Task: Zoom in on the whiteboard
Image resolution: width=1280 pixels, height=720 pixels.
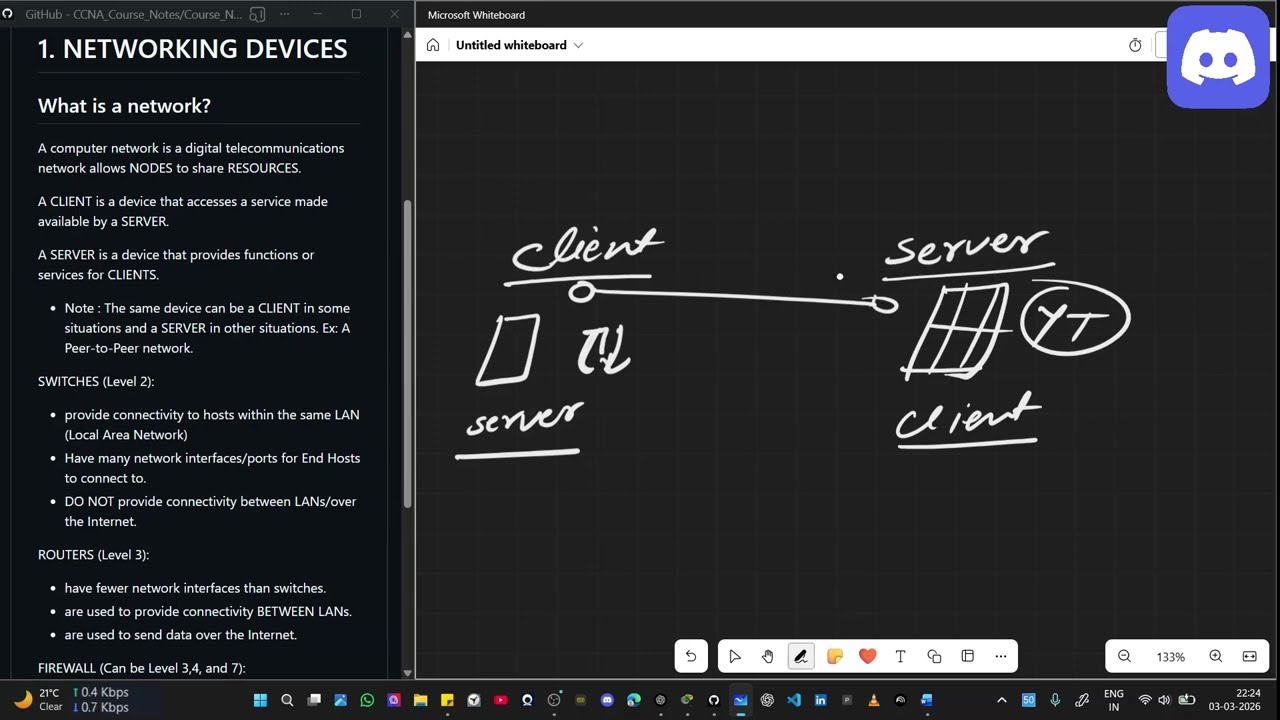Action: coord(1216,656)
